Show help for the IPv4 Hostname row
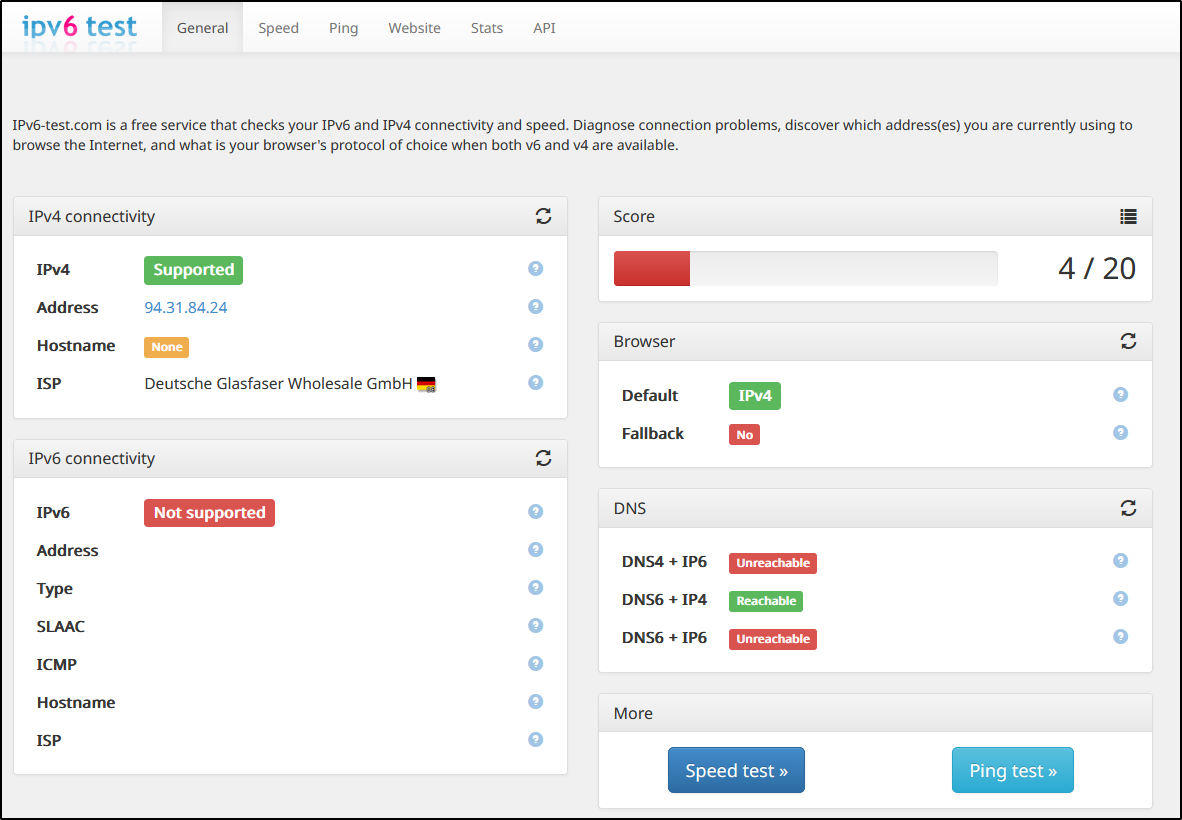 click(535, 344)
